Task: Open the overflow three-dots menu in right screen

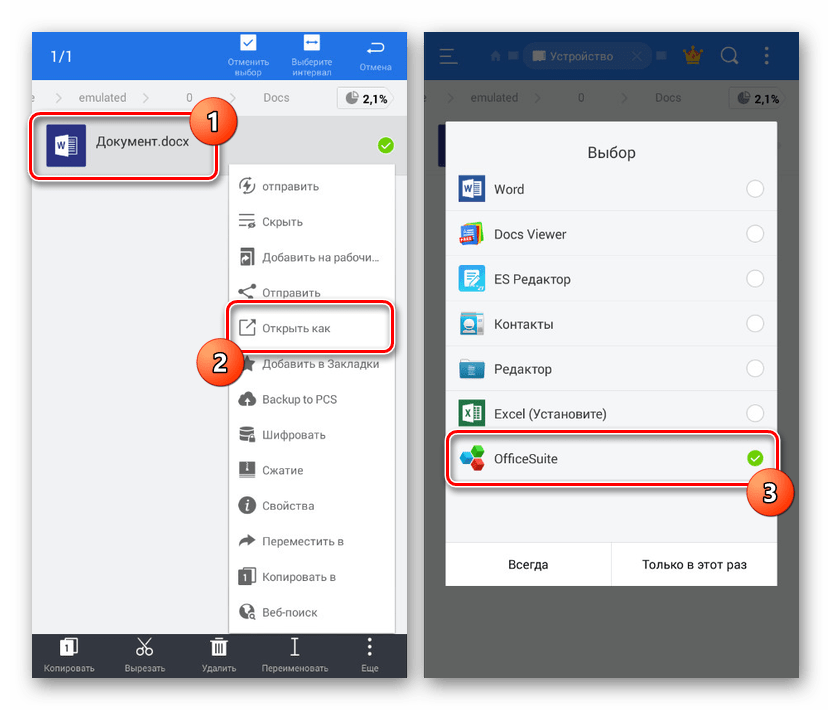Action: (x=766, y=56)
